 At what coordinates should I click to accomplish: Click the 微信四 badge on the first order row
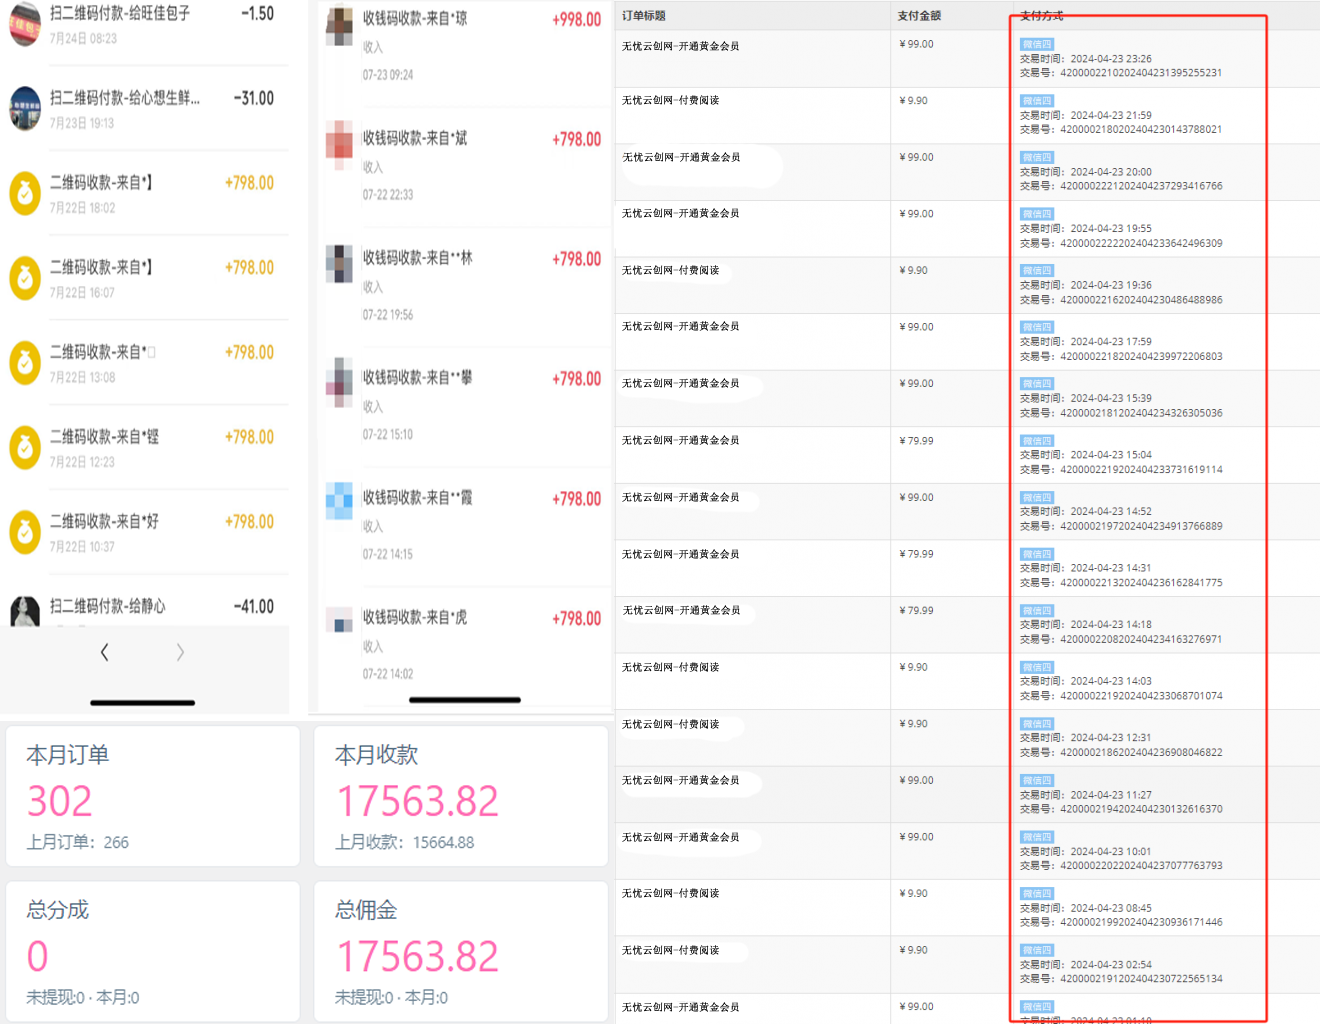pos(1036,44)
